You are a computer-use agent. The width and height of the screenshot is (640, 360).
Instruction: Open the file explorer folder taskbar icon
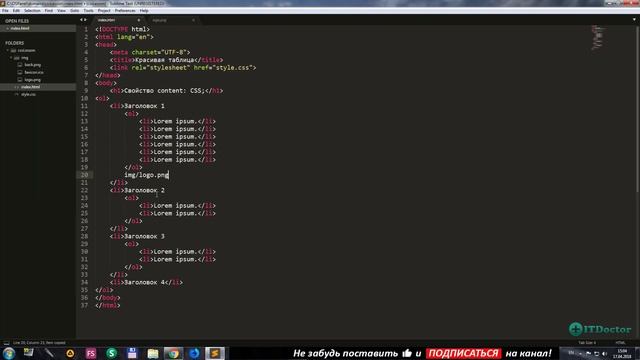point(153,353)
